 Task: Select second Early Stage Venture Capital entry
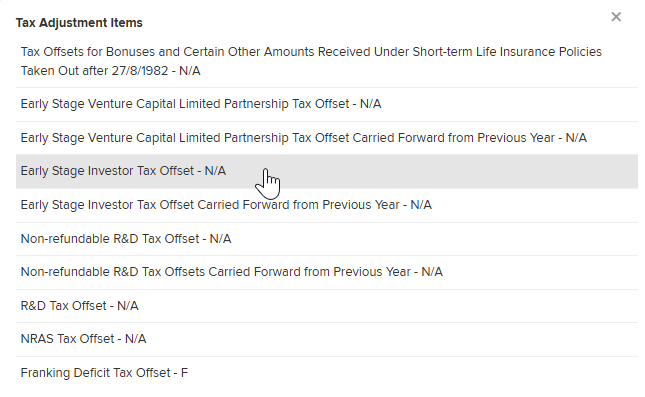click(x=327, y=138)
